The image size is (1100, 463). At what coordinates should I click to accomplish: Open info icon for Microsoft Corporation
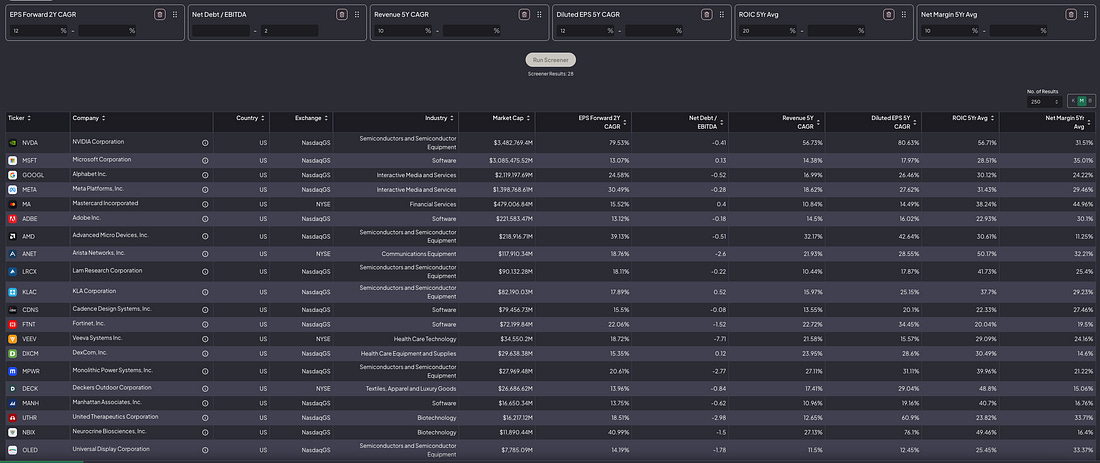(x=205, y=161)
